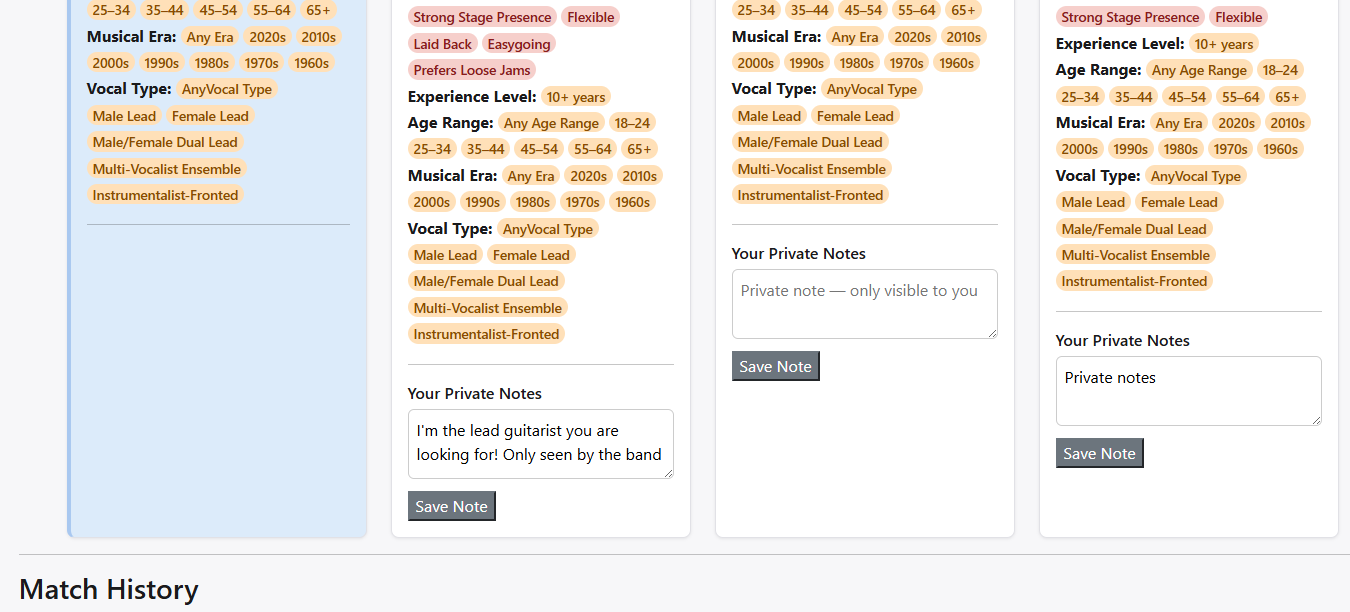Select the 'Laid Back' tag
This screenshot has height=612, width=1350.
(x=442, y=44)
